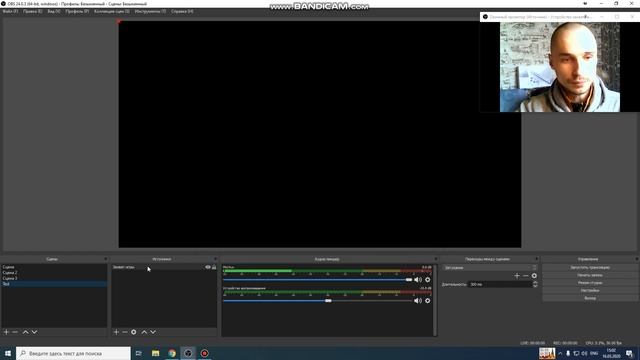Add a new source with the plus icon
This screenshot has width=640, height=360.
pyautogui.click(x=116, y=332)
